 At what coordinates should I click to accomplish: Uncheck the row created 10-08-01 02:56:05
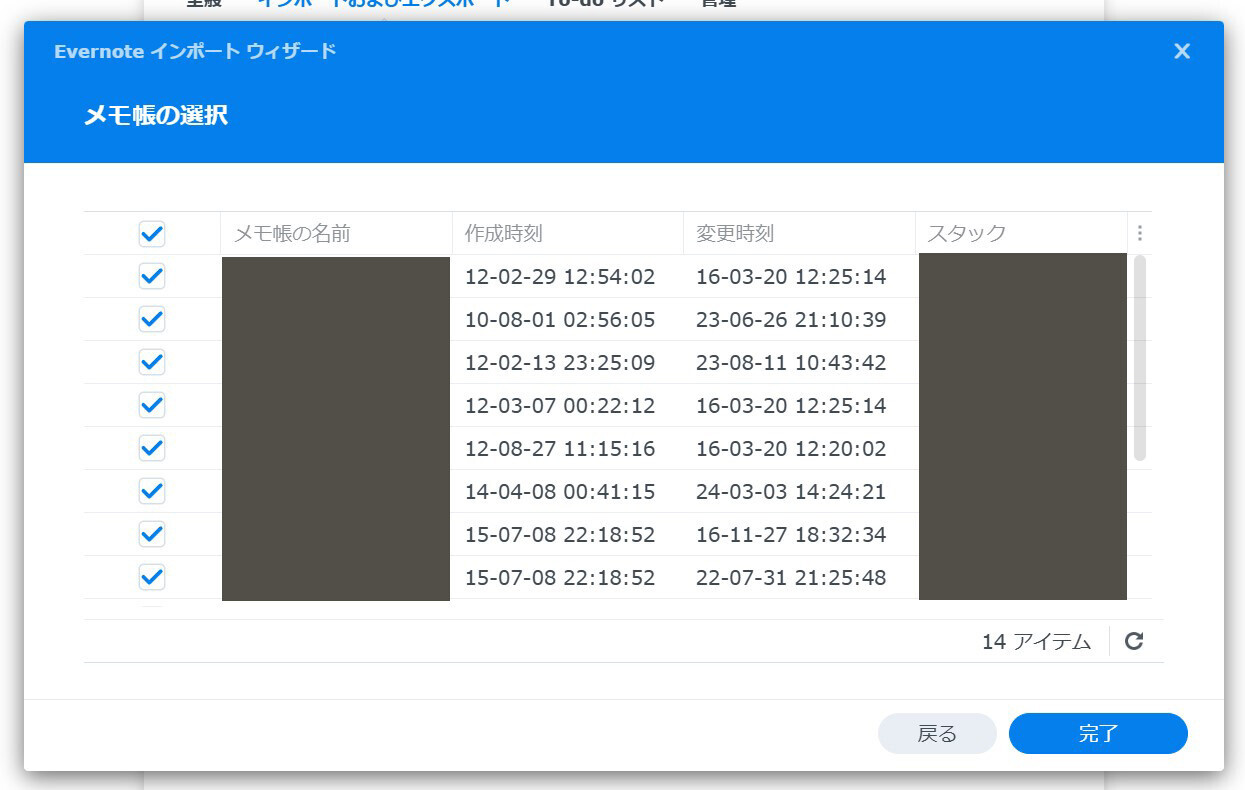pos(152,319)
